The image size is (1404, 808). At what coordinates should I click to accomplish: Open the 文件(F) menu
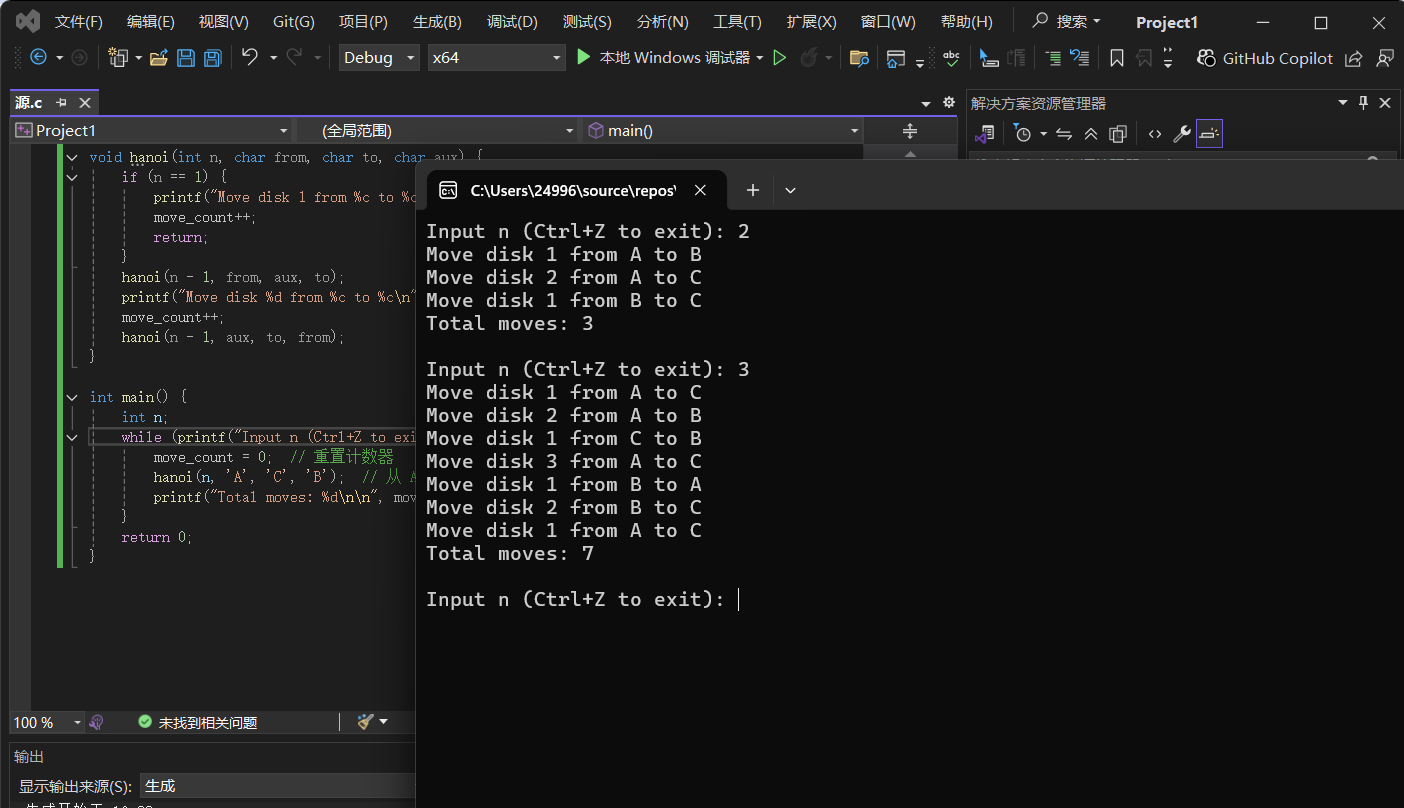[x=78, y=21]
